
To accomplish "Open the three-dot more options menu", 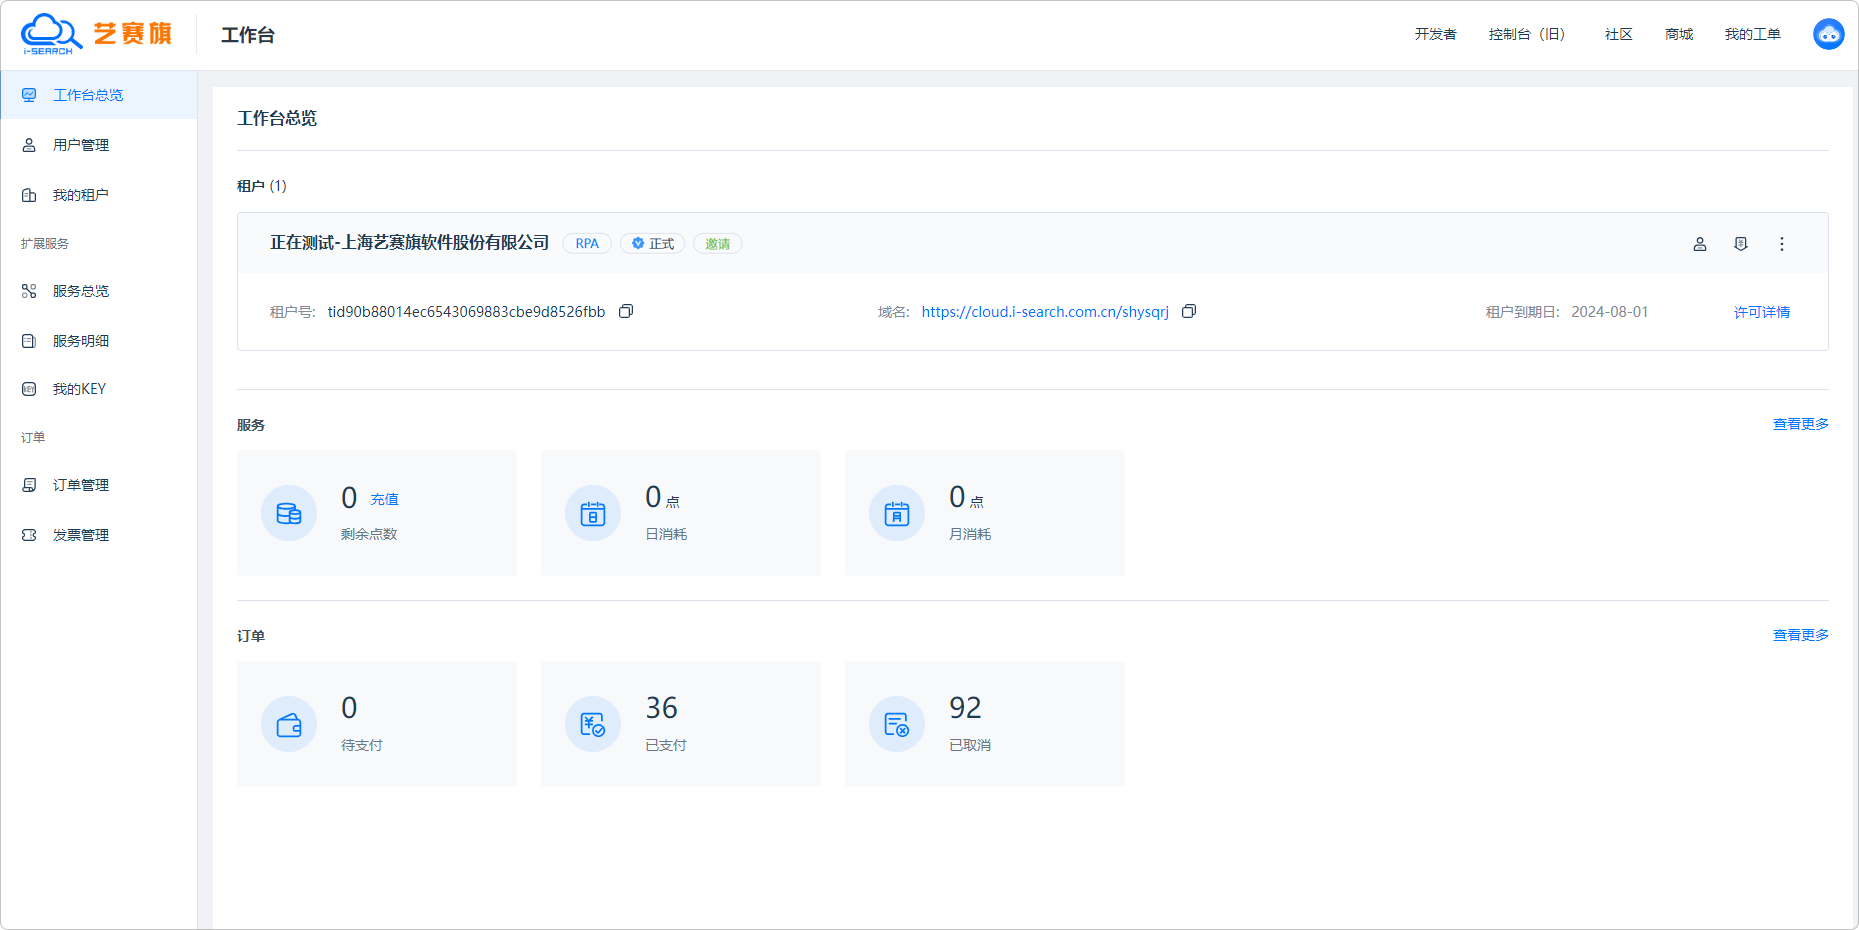I will (x=1781, y=244).
